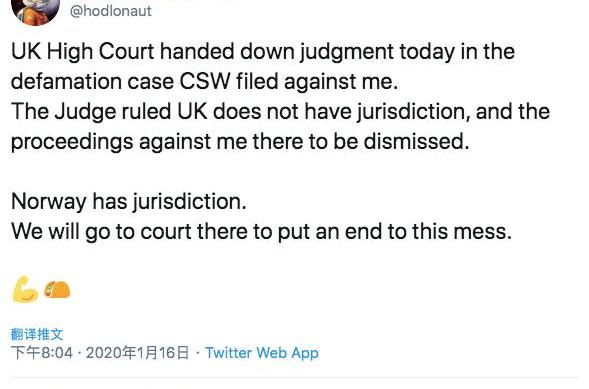
Task: Click the phrase "proceedings against me"
Action: (x=129, y=142)
